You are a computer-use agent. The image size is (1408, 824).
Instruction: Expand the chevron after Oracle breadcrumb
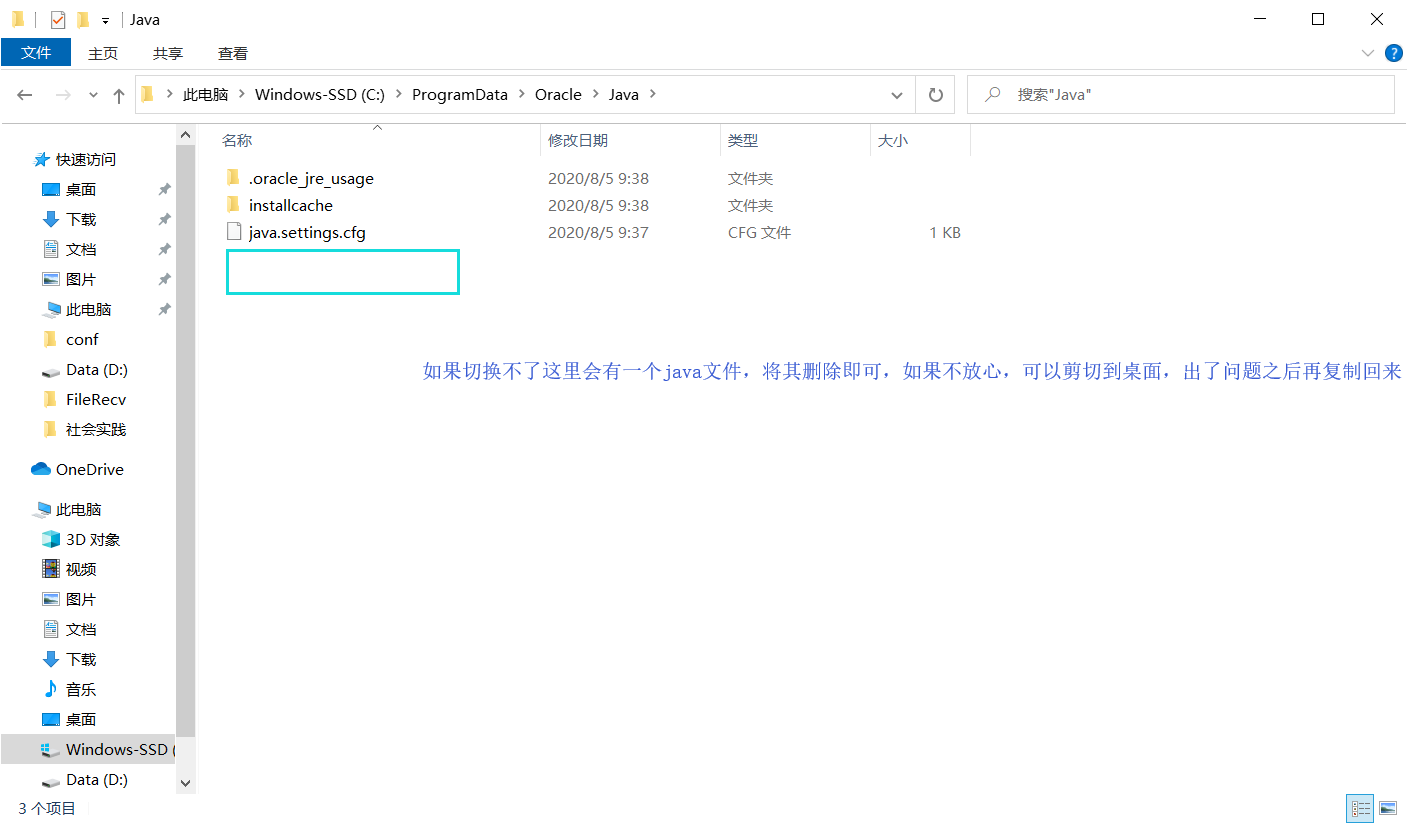point(595,94)
